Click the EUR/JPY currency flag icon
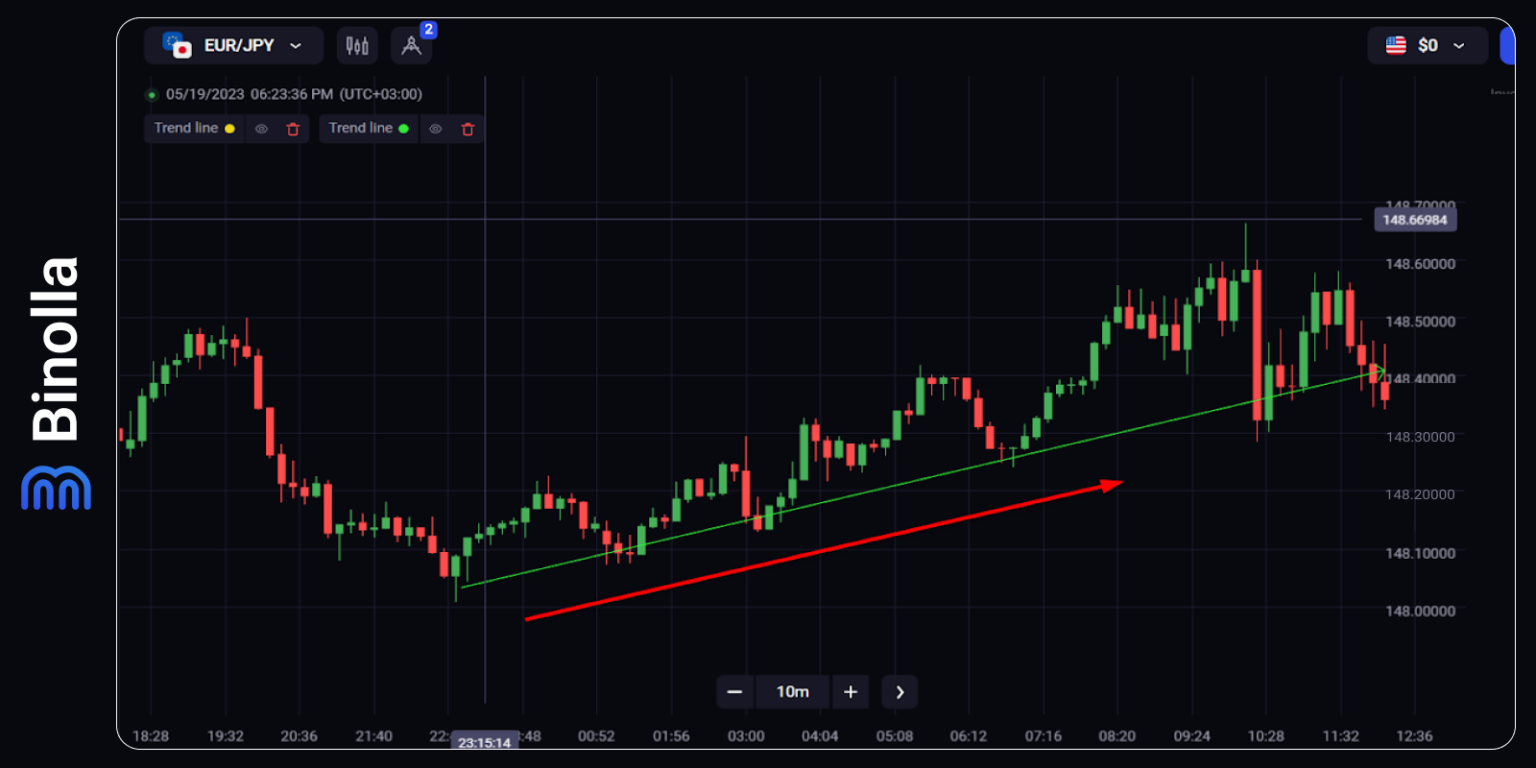 (178, 46)
